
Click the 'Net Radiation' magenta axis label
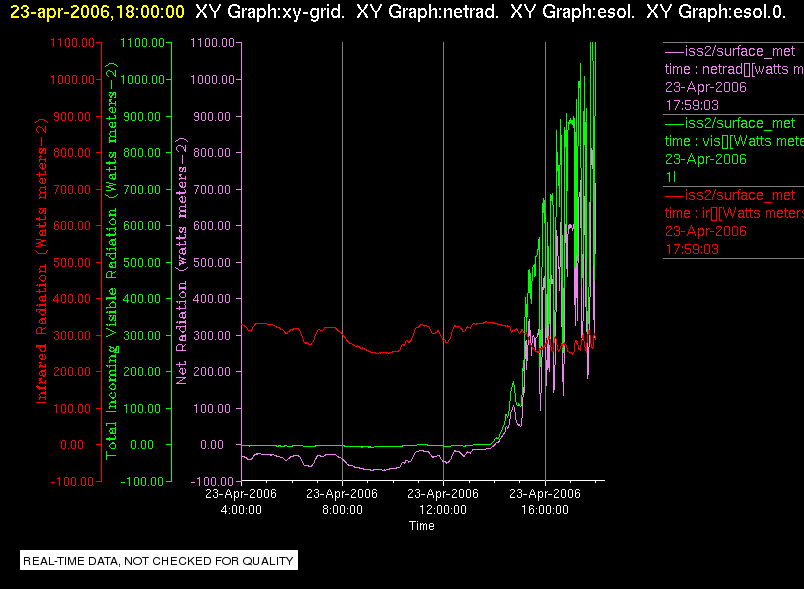[182, 260]
